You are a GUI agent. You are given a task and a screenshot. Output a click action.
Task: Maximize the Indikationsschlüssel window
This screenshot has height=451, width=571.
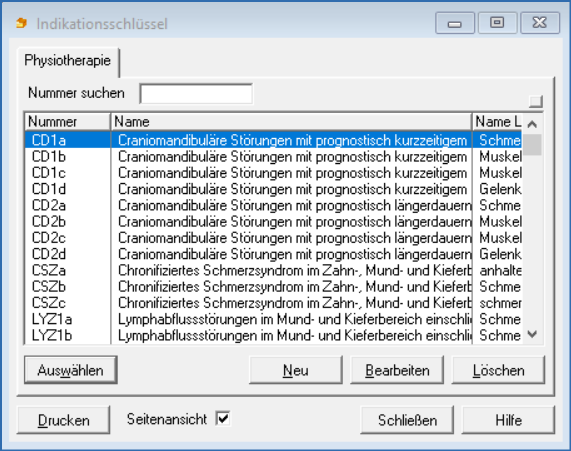click(x=497, y=23)
